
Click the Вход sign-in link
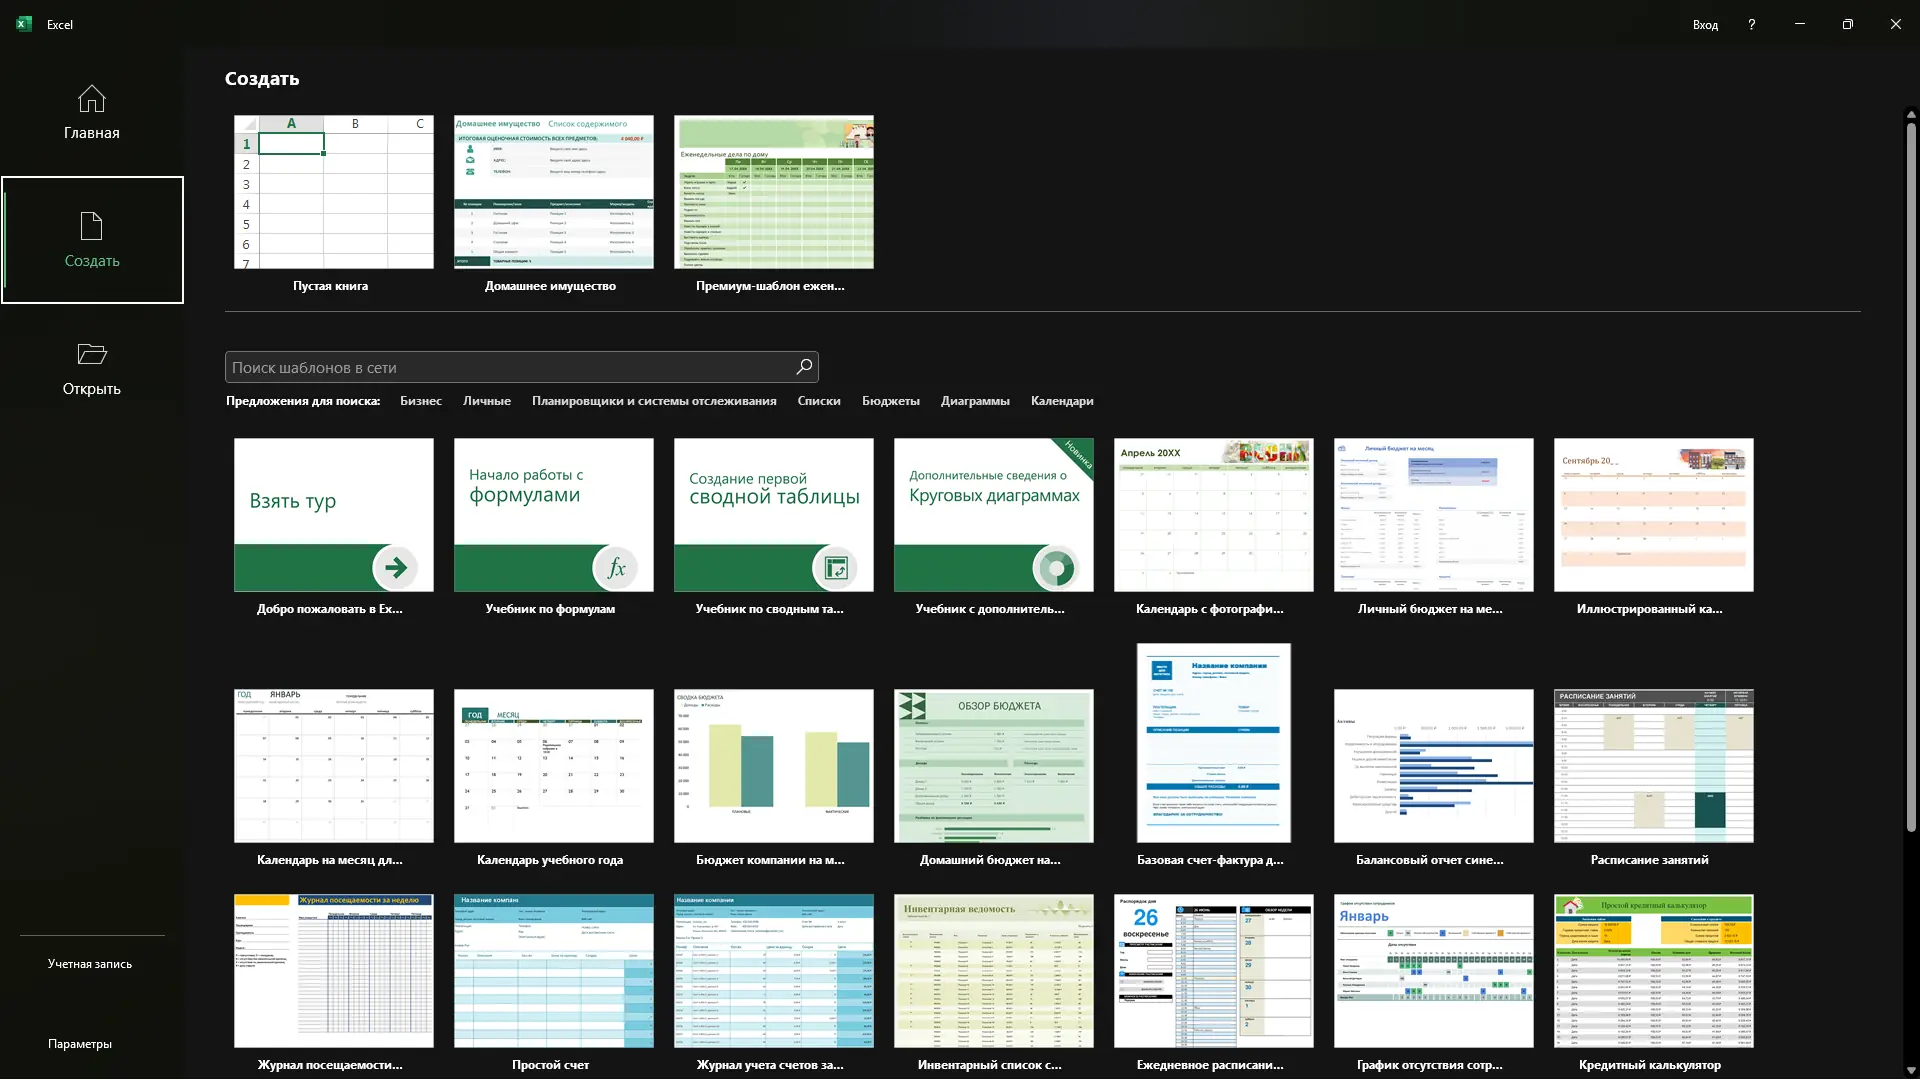[x=1705, y=24]
